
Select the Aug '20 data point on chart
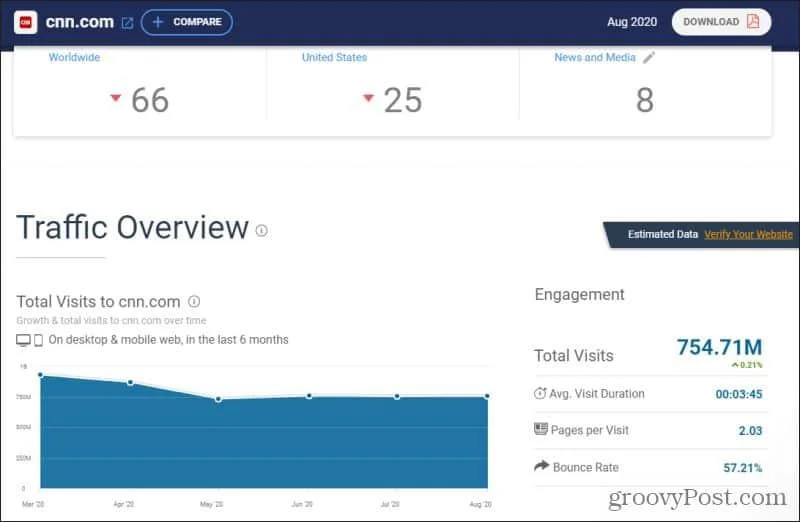487,396
